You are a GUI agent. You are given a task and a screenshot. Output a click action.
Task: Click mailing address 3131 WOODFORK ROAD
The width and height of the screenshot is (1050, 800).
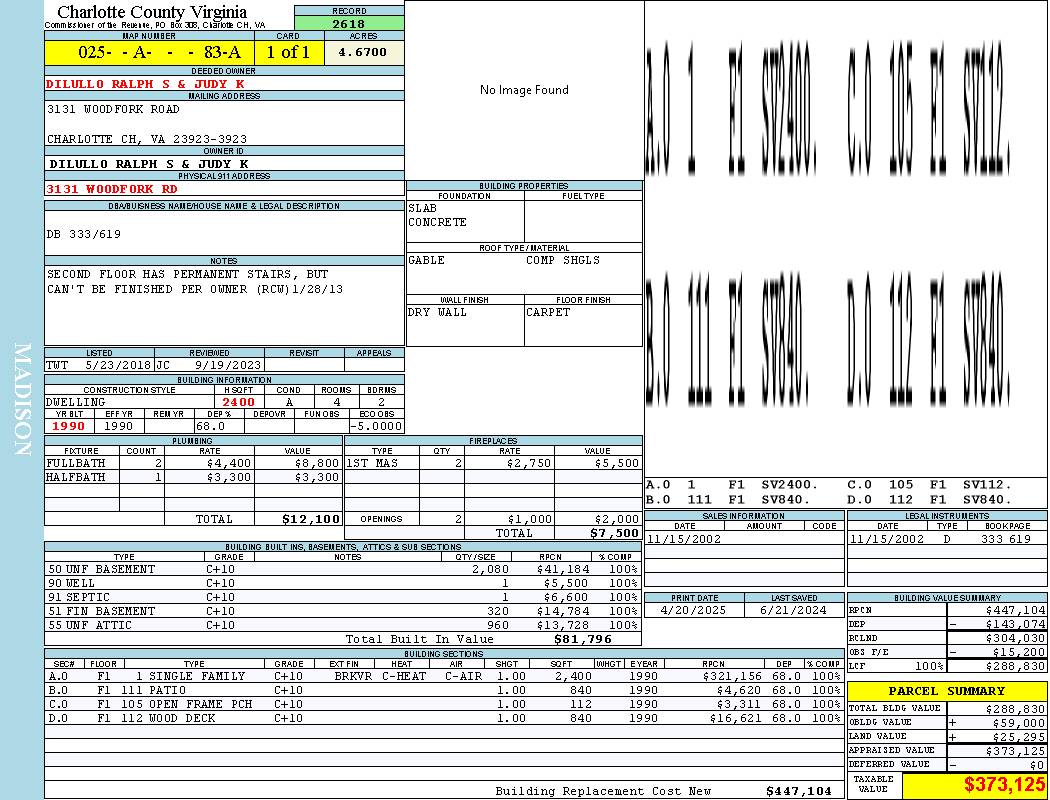click(113, 109)
